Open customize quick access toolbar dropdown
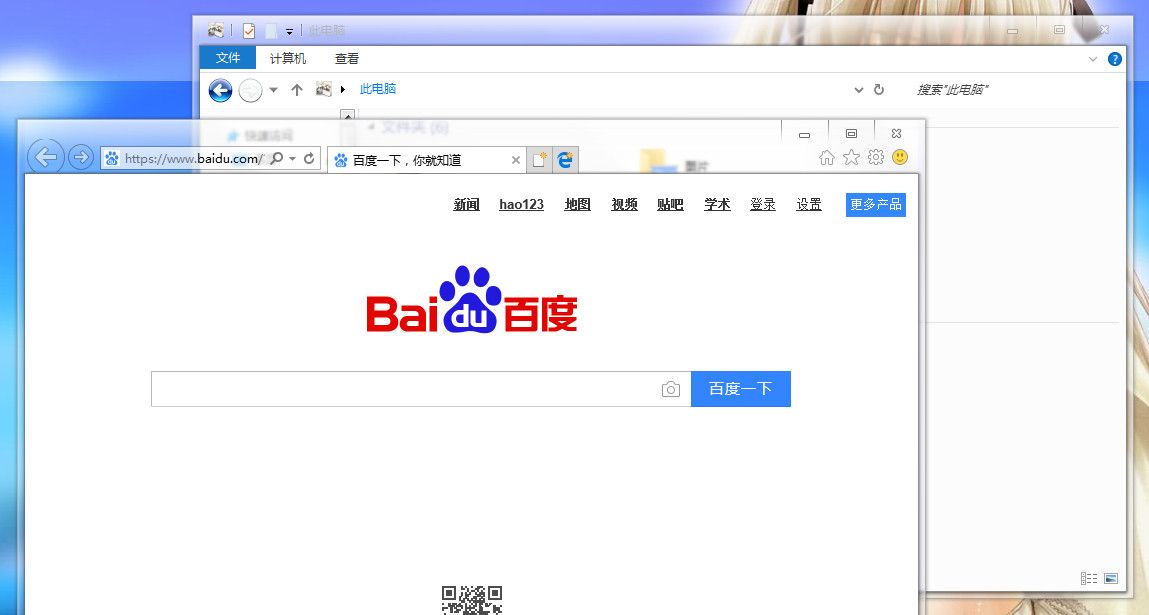The width and height of the screenshot is (1149, 615). click(289, 32)
